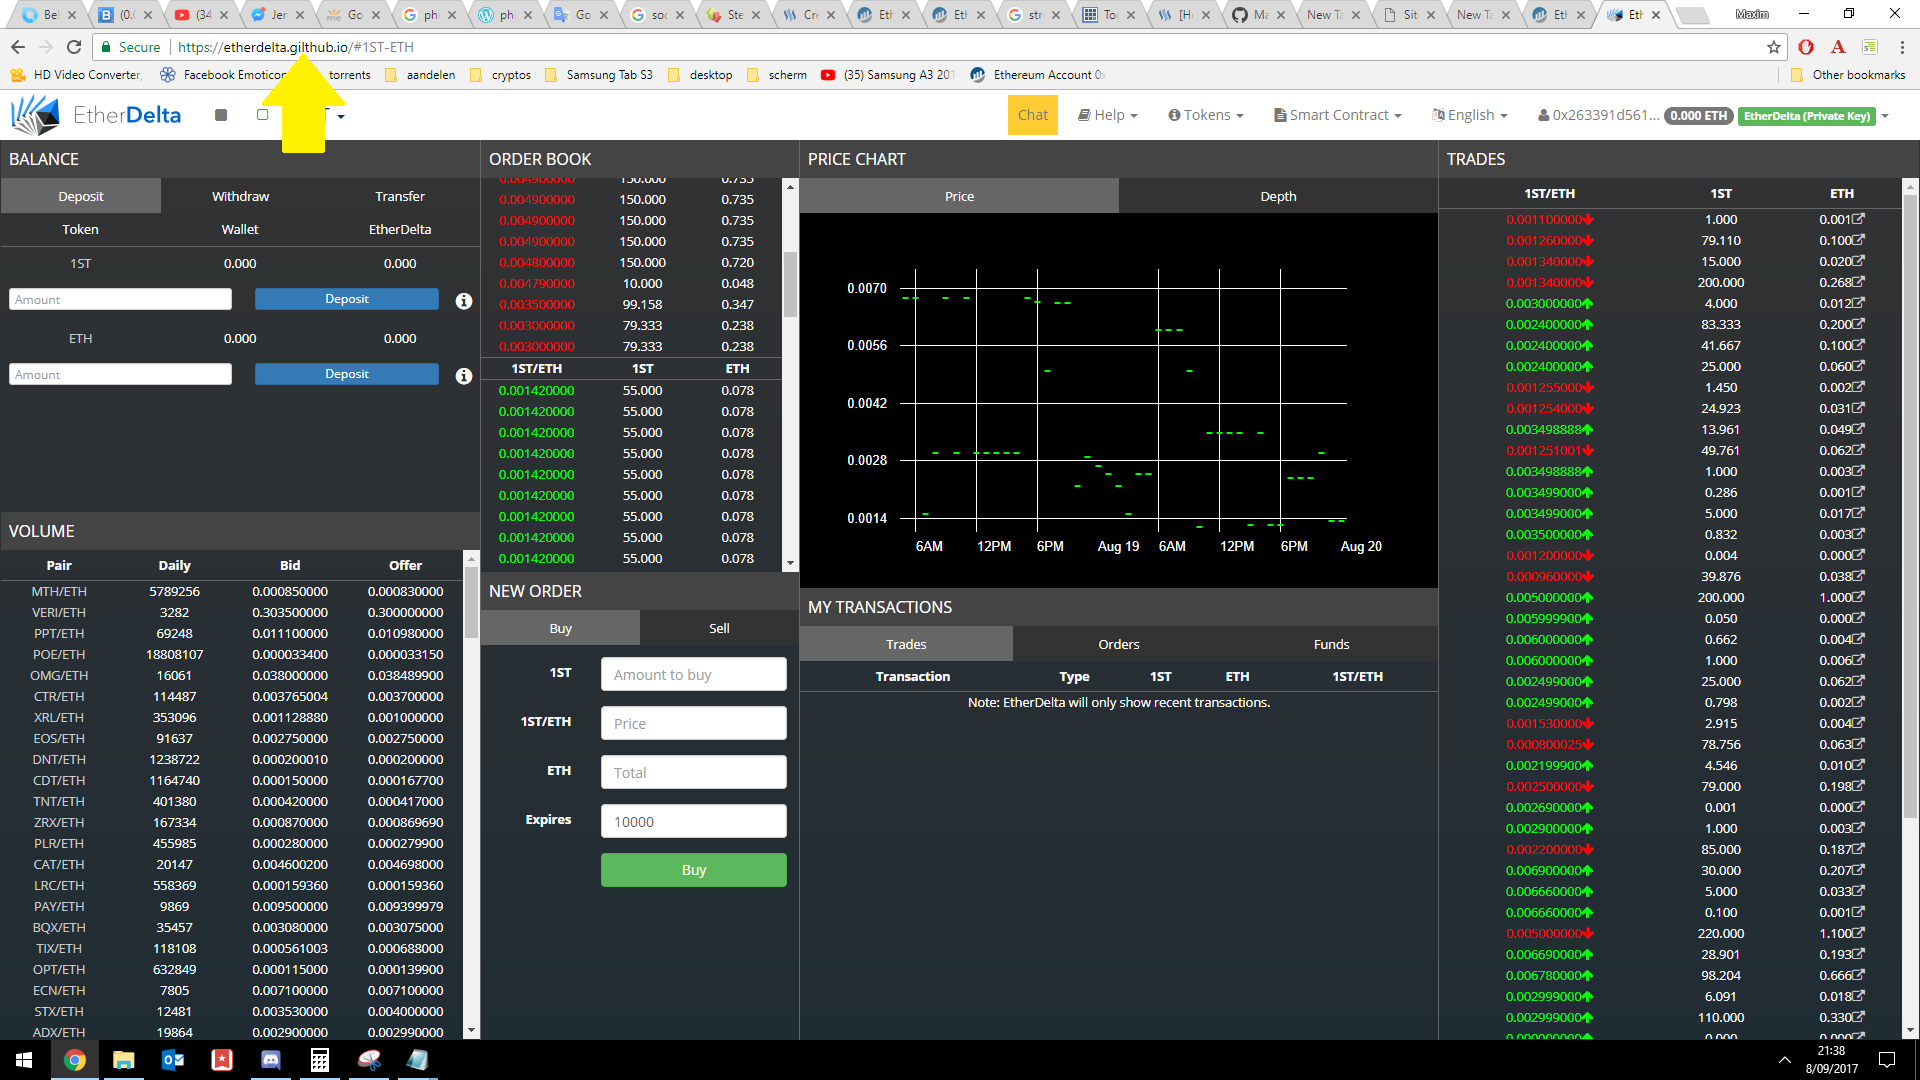Click the Opera extension icon
This screenshot has height=1080, width=1920.
(x=1806, y=47)
